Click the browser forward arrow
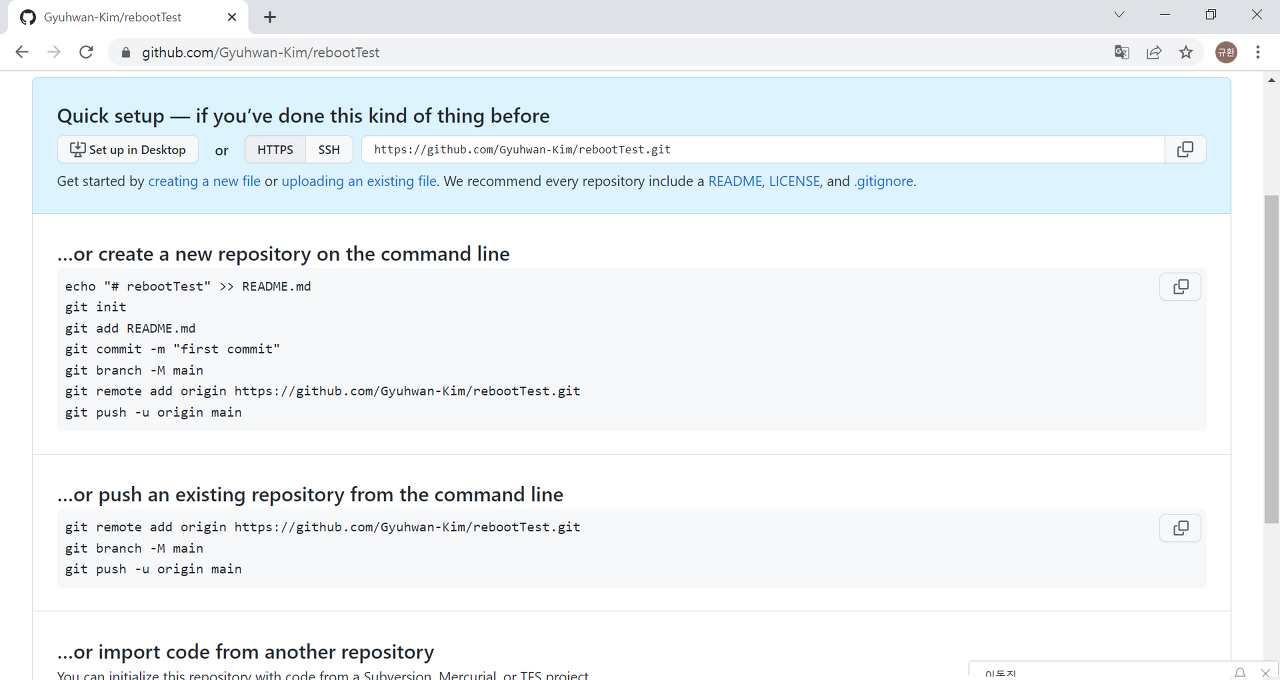The width and height of the screenshot is (1280, 680). pos(54,52)
